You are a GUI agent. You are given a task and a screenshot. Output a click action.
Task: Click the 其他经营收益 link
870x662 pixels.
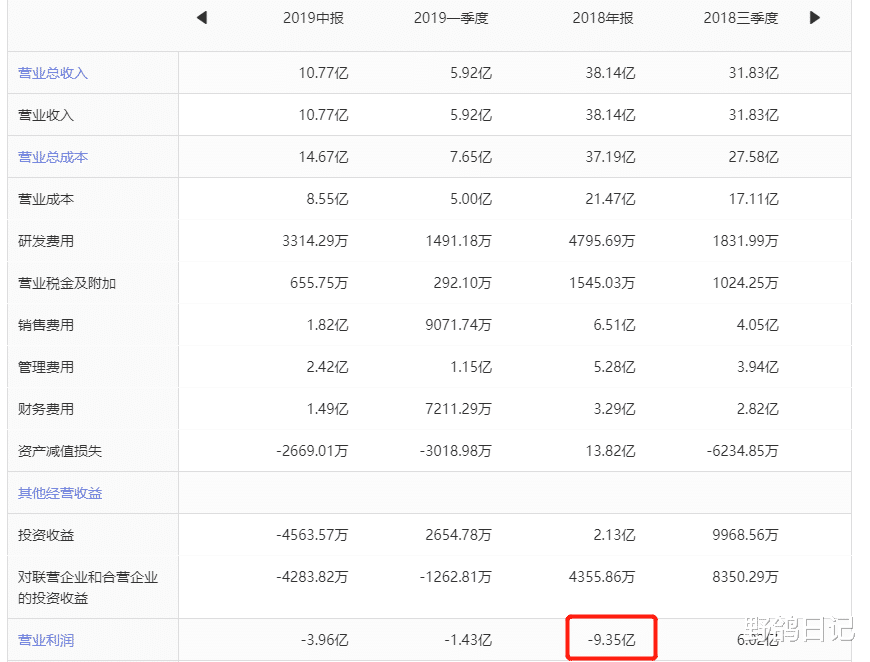click(x=60, y=493)
